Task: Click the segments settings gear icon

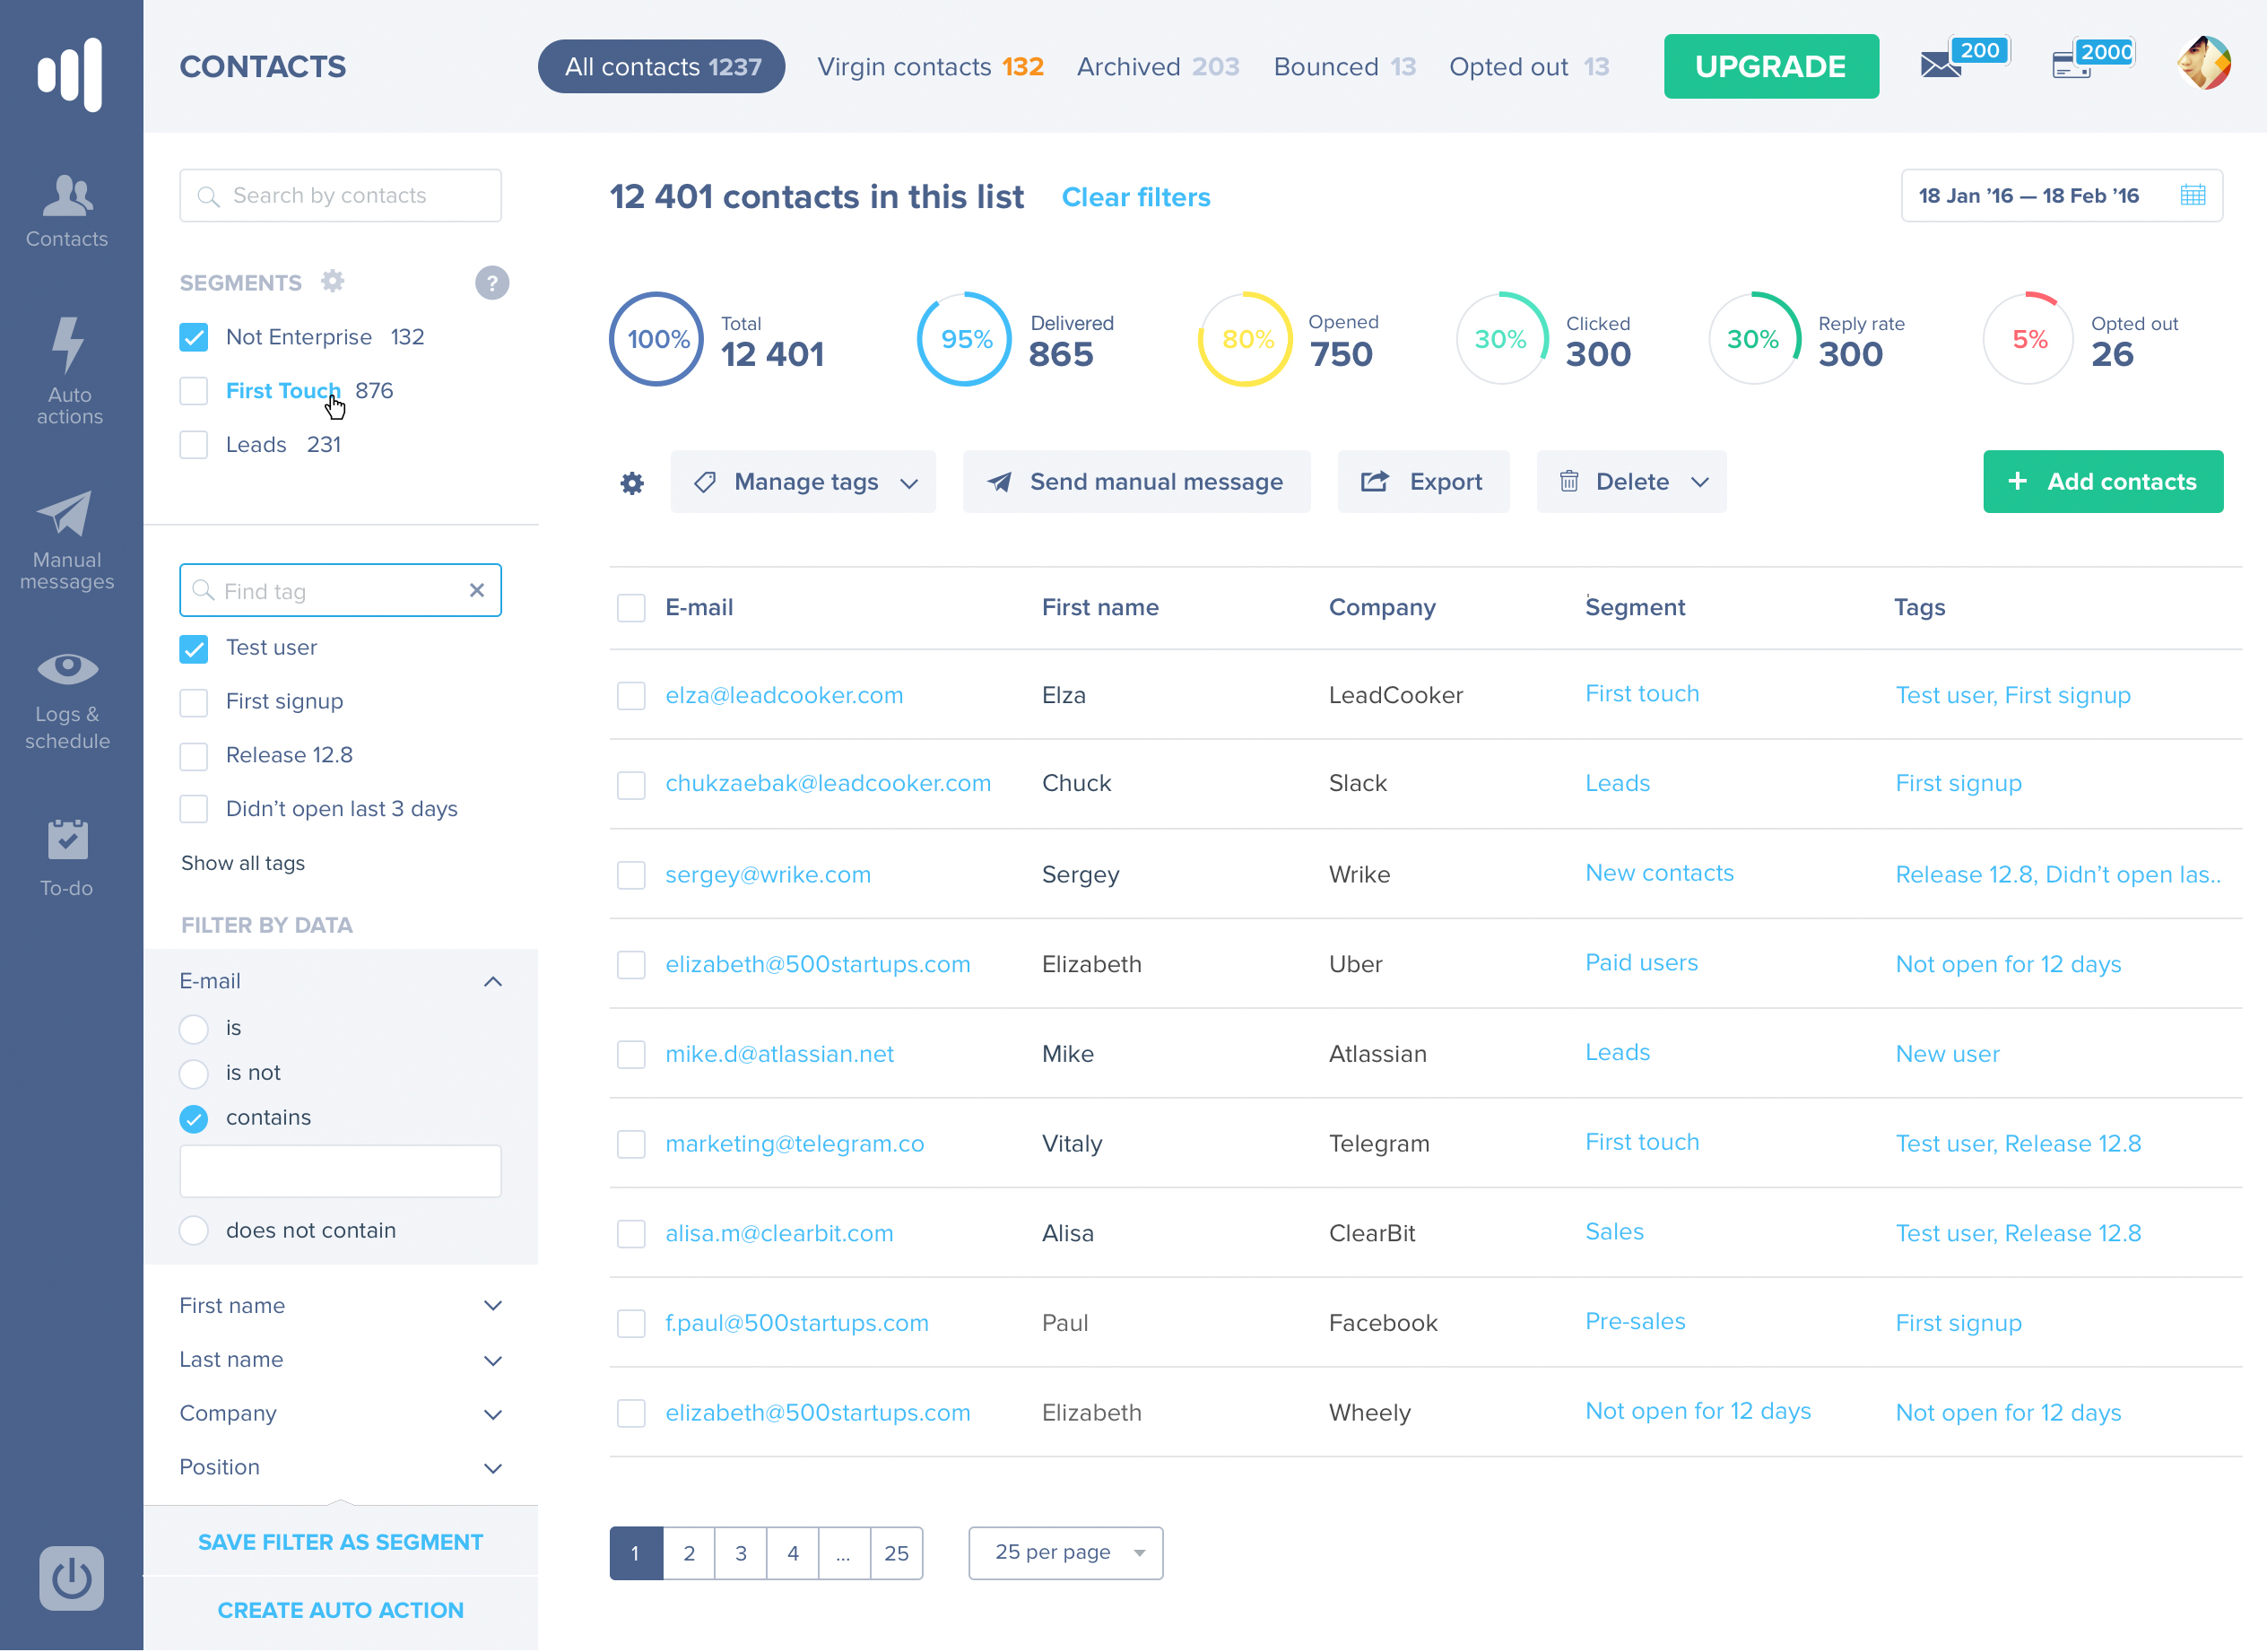Action: [x=333, y=282]
